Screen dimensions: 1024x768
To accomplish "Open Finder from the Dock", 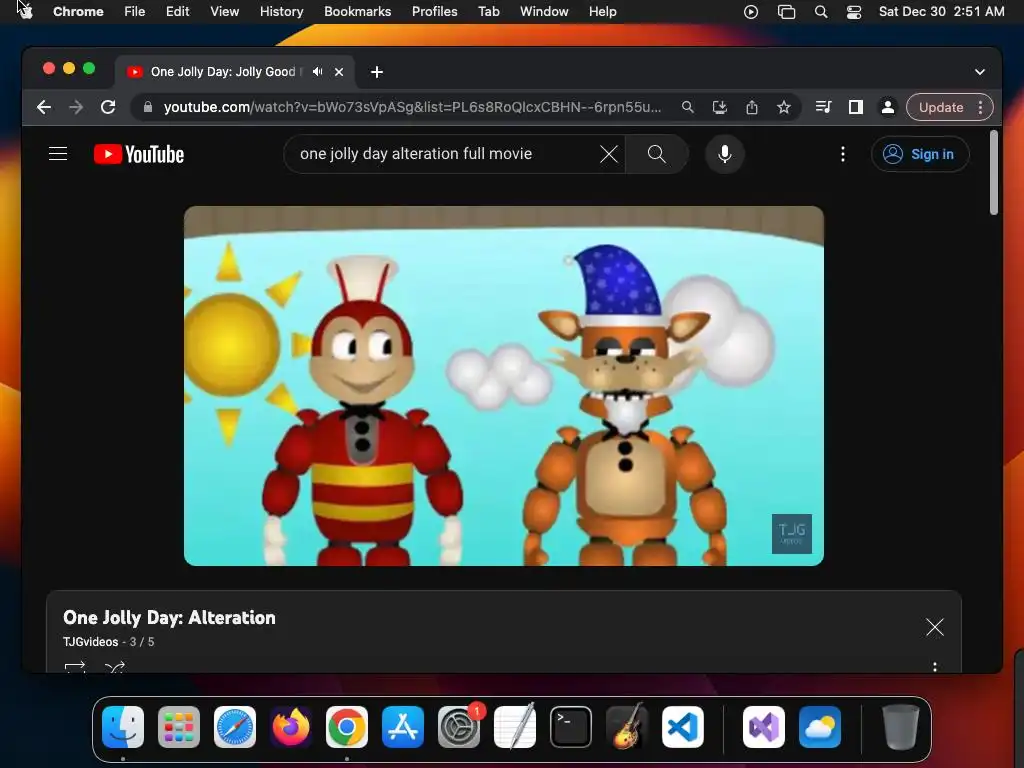I will point(123,727).
